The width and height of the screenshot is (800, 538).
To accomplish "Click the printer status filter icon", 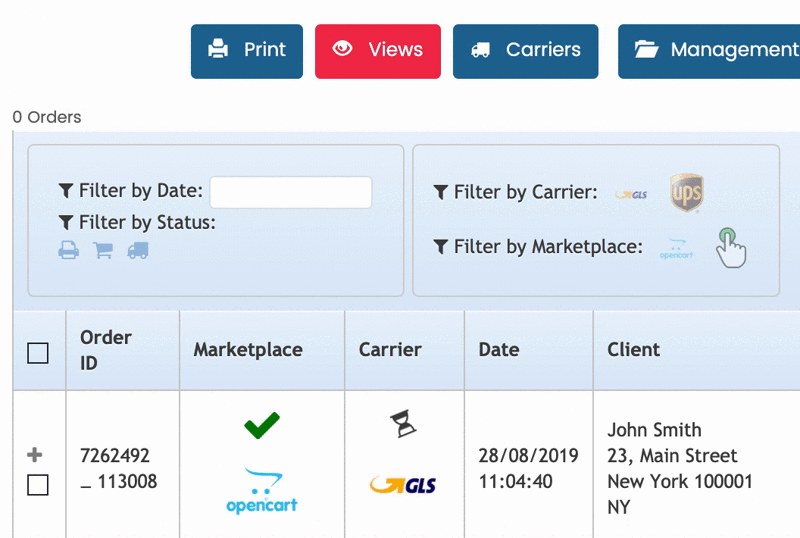I will 68,250.
